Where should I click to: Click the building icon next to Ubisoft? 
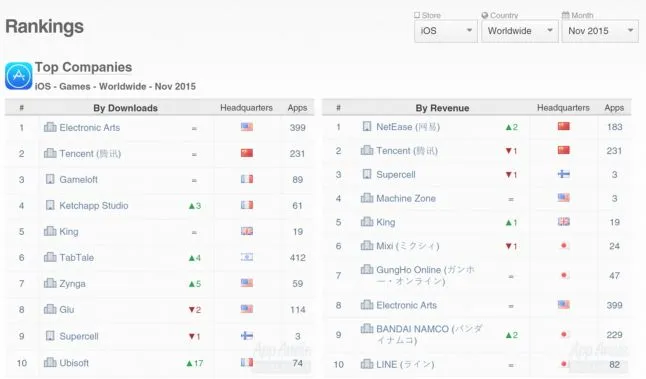point(50,362)
